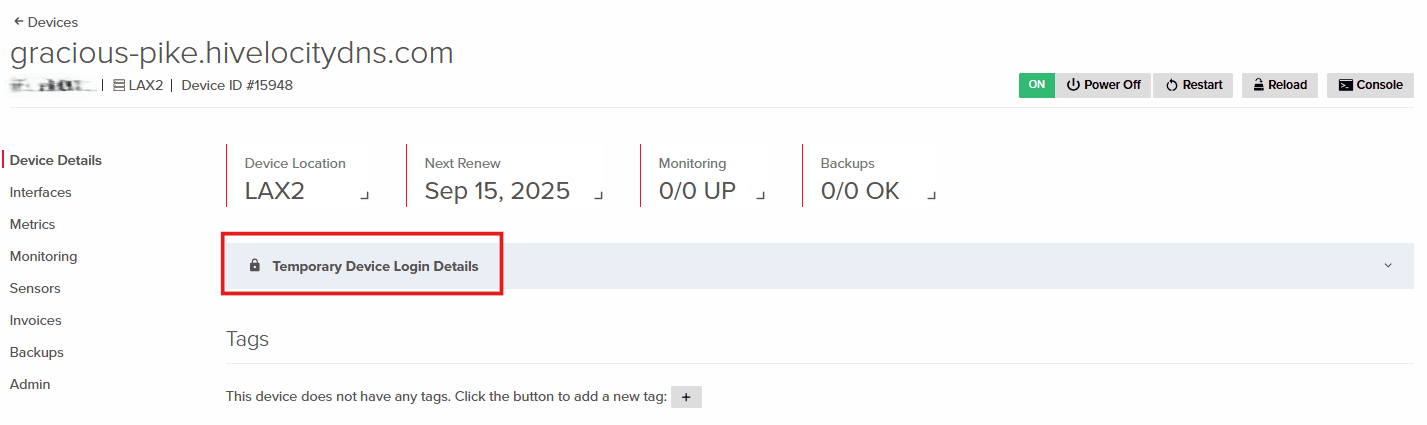
Task: Select Metrics in the sidebar
Action: tap(33, 224)
